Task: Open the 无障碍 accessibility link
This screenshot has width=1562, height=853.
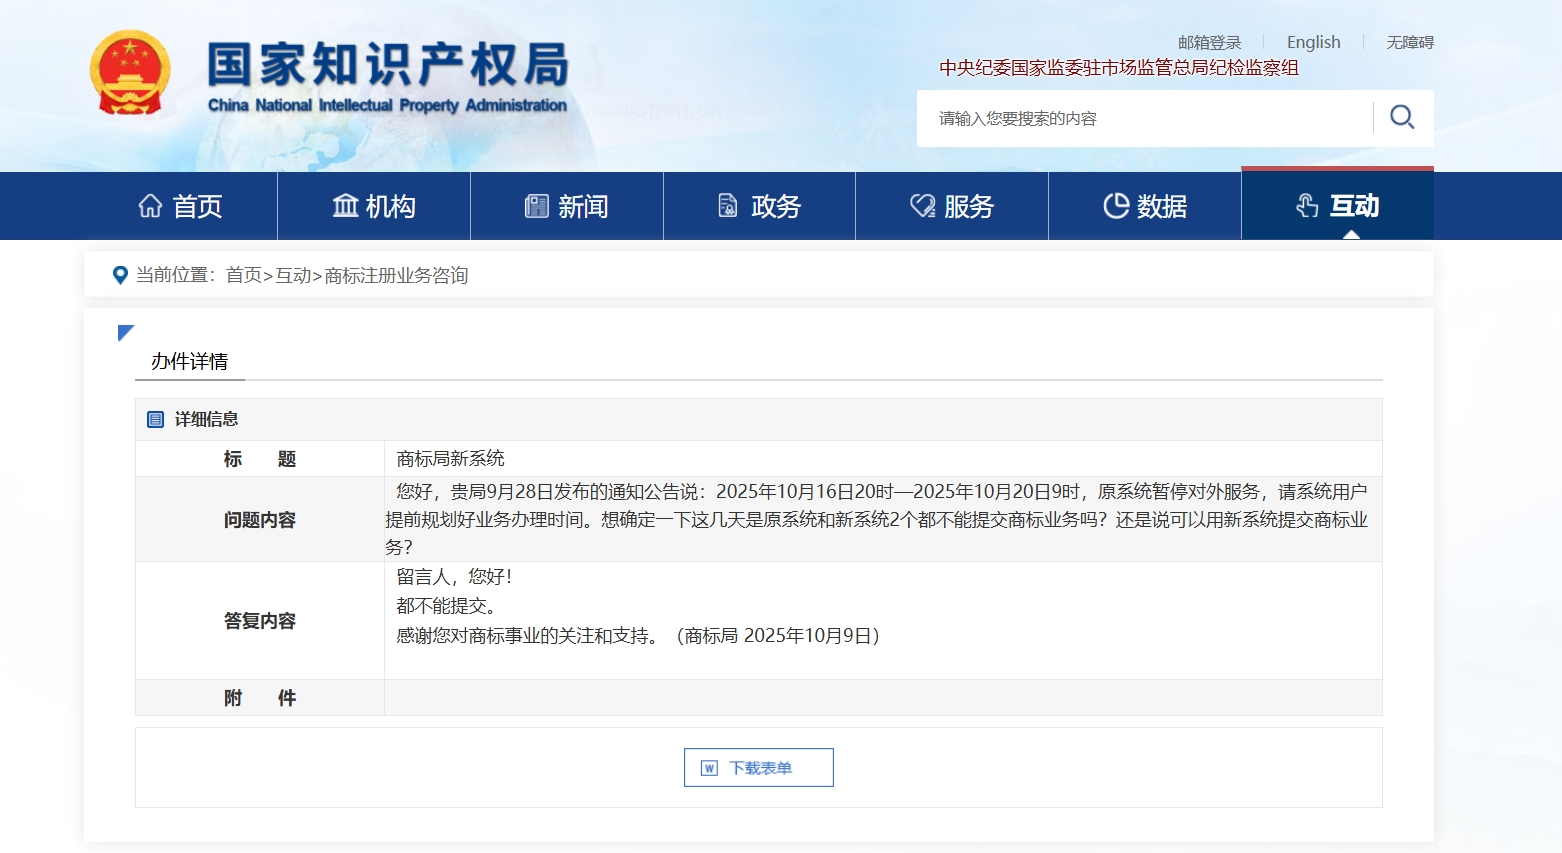Action: point(1409,42)
